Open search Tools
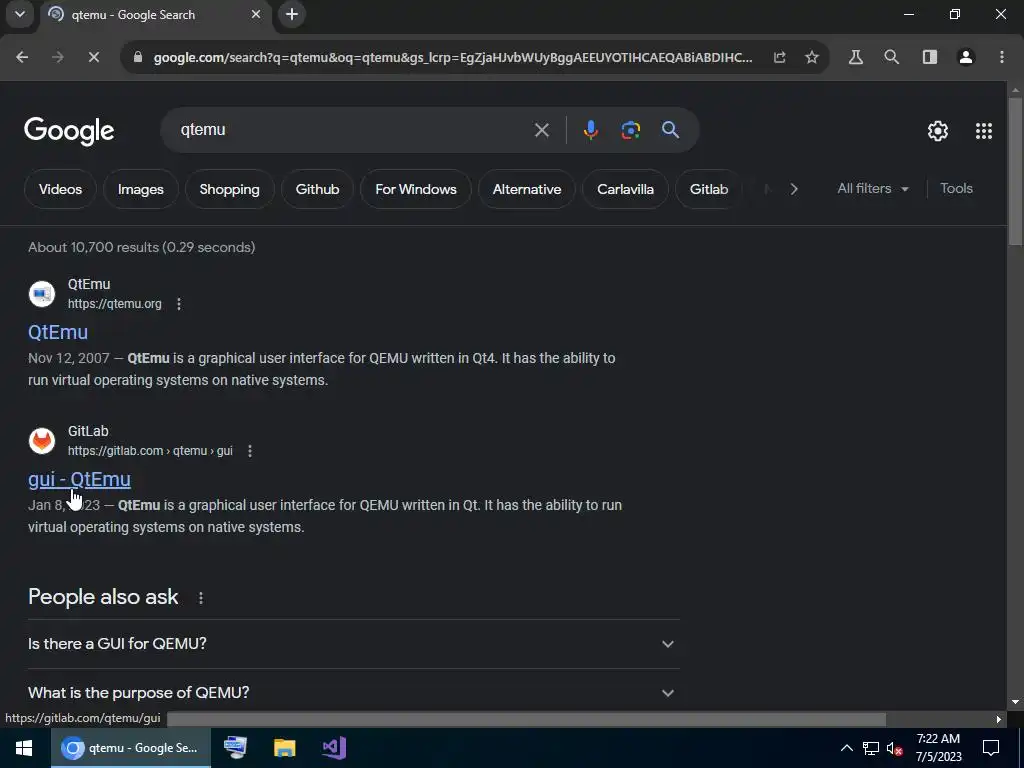This screenshot has width=1024, height=768. click(x=956, y=189)
